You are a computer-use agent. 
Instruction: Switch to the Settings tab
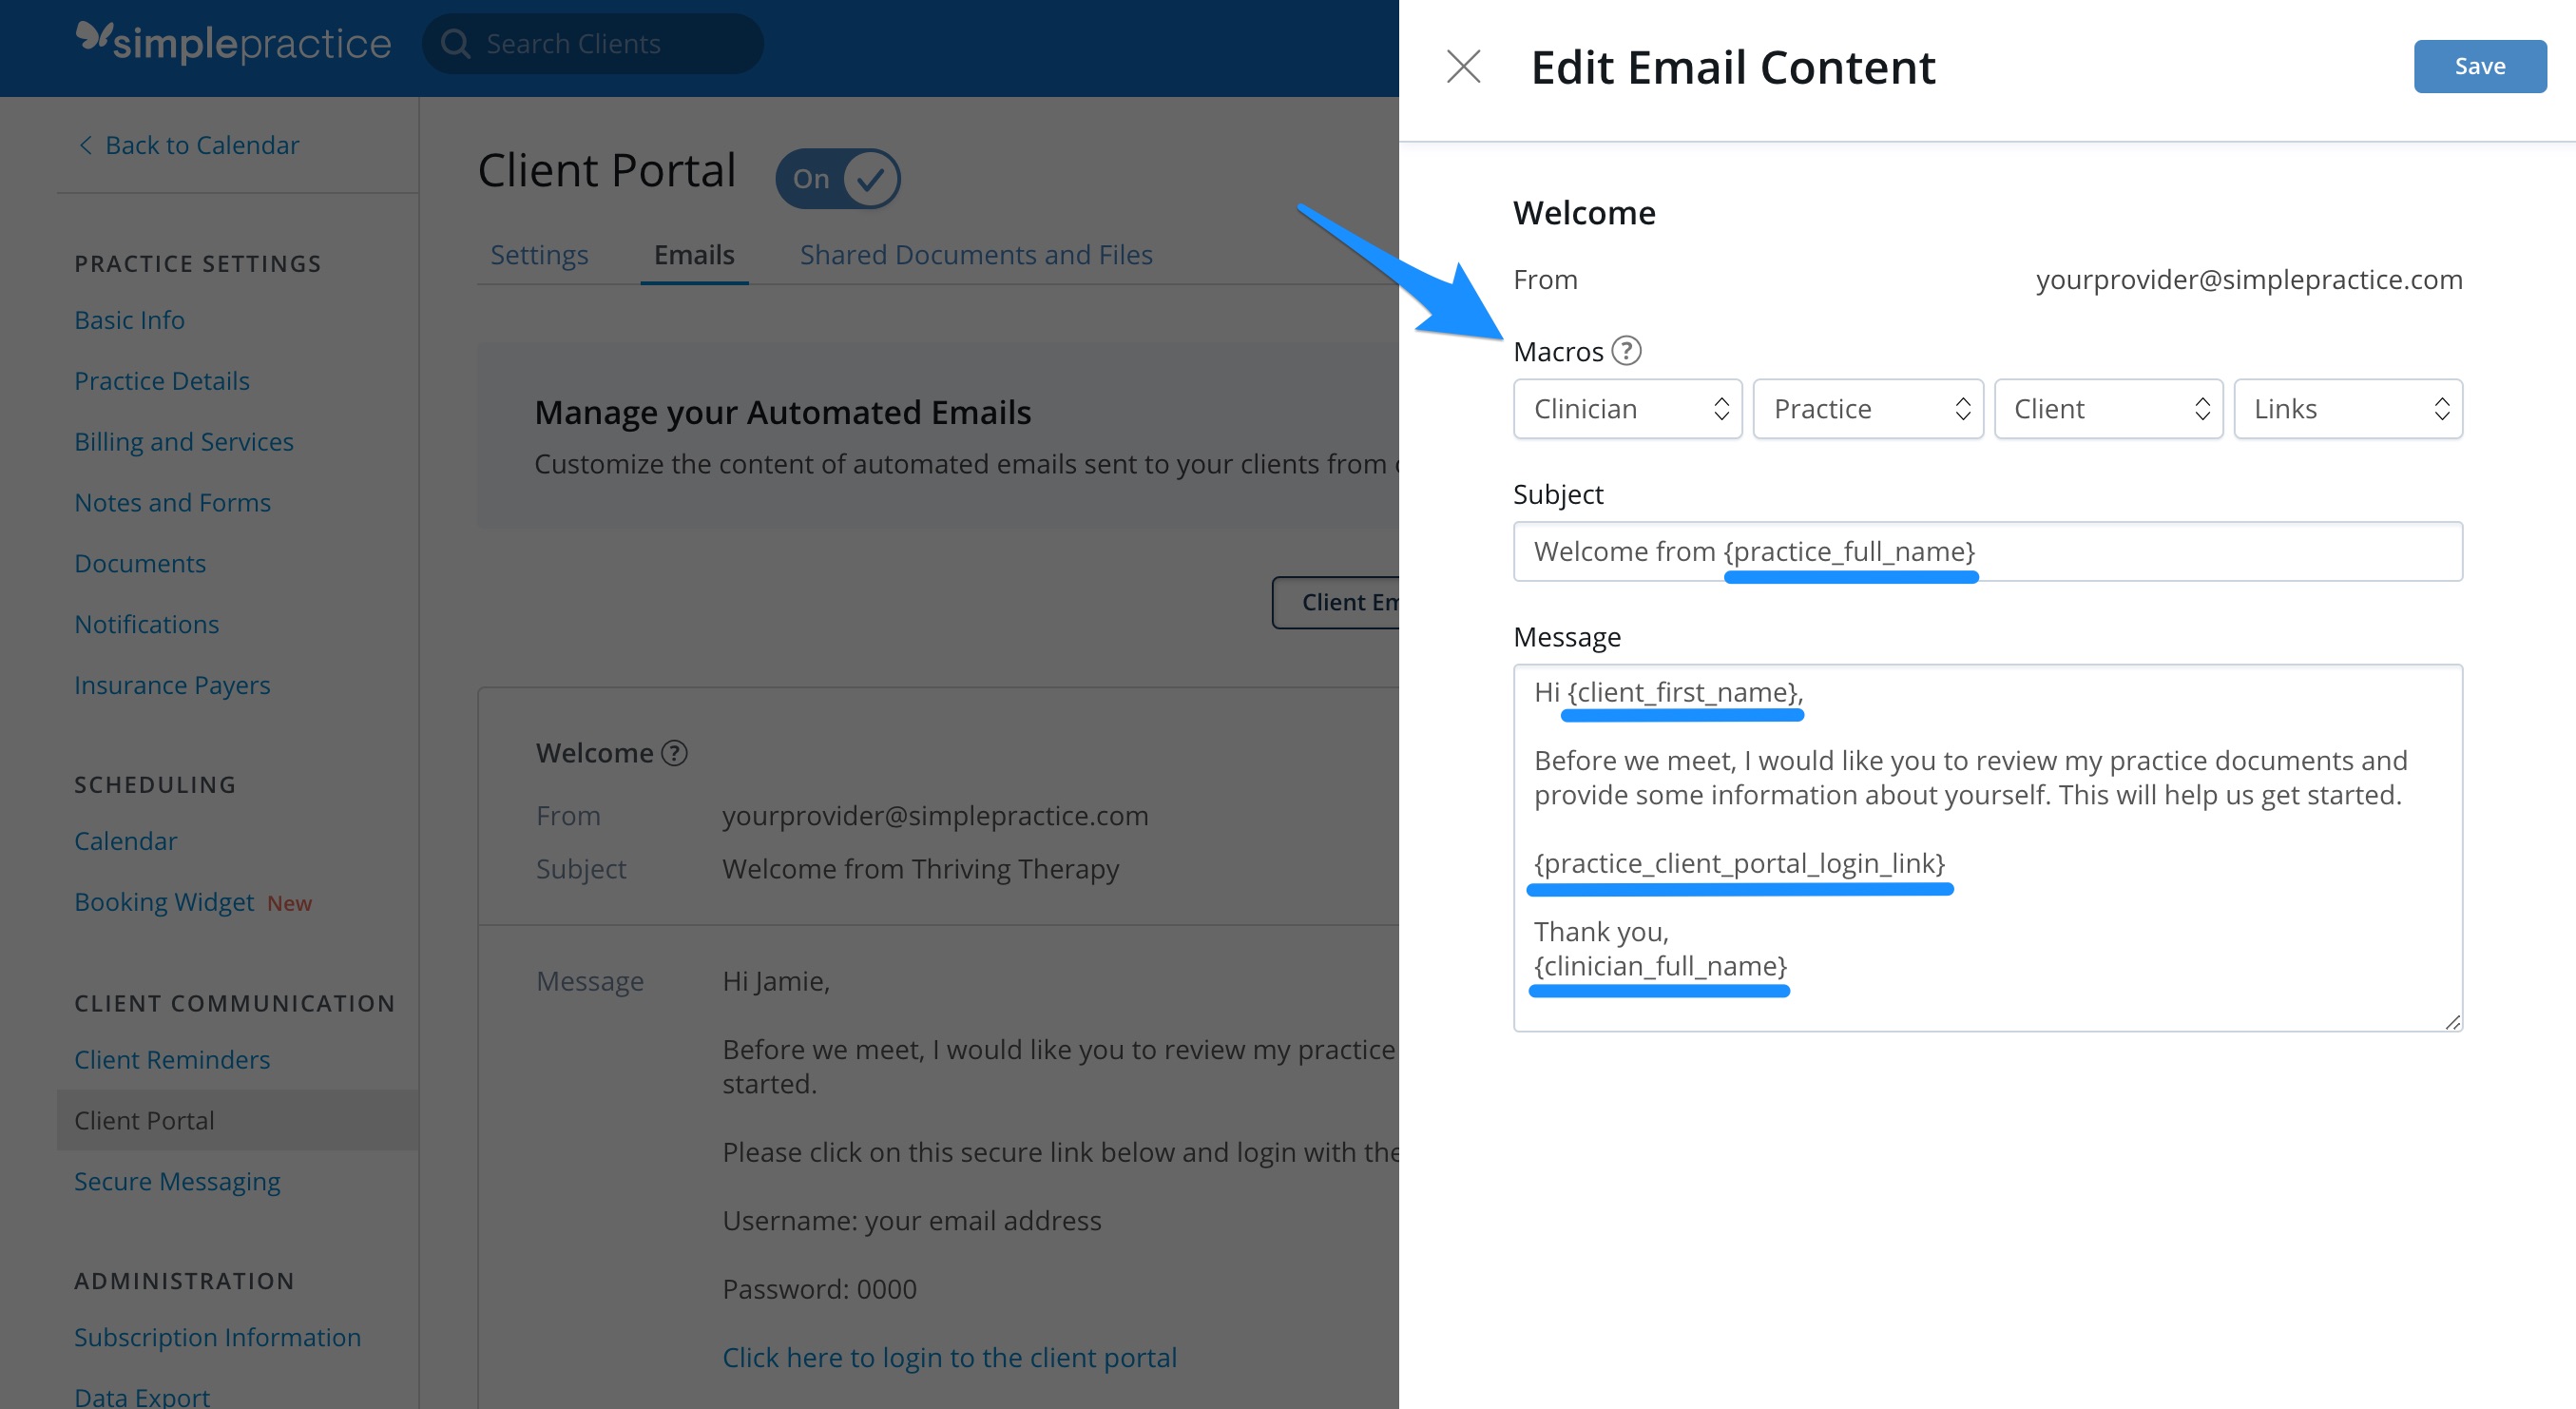[539, 255]
